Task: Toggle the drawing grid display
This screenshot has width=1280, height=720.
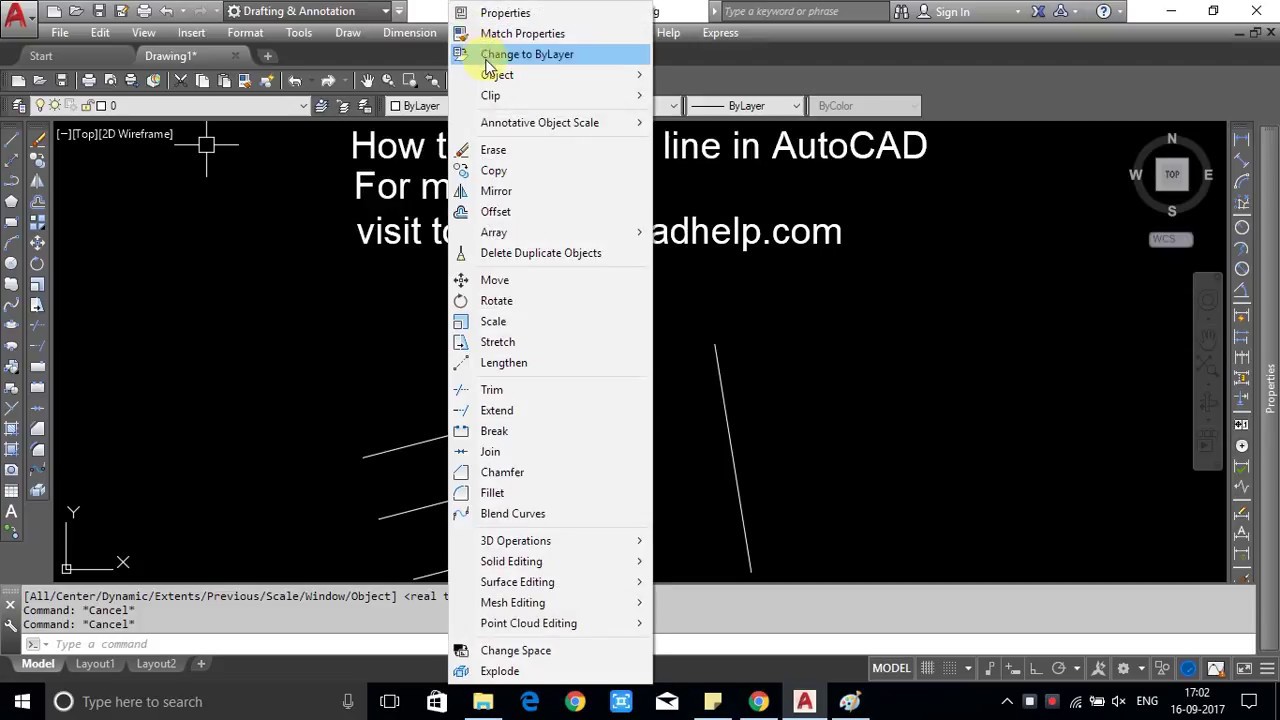Action: [927, 668]
